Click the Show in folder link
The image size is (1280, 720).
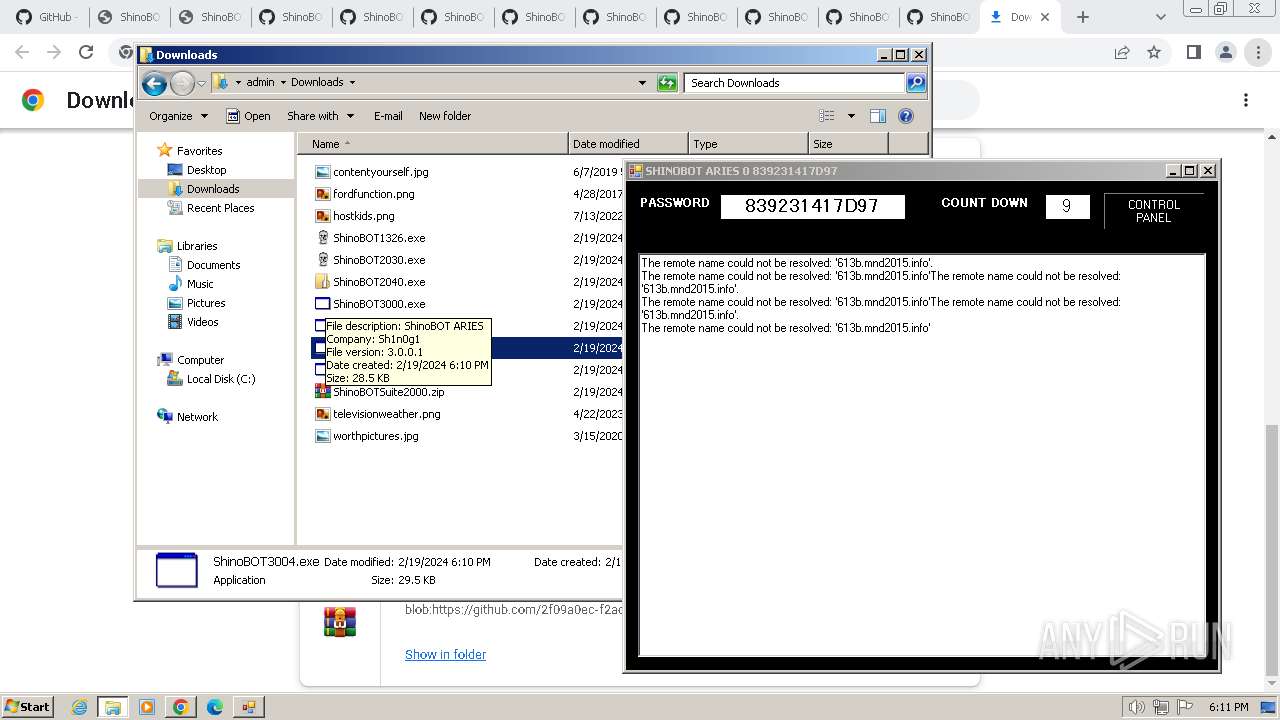(x=445, y=655)
